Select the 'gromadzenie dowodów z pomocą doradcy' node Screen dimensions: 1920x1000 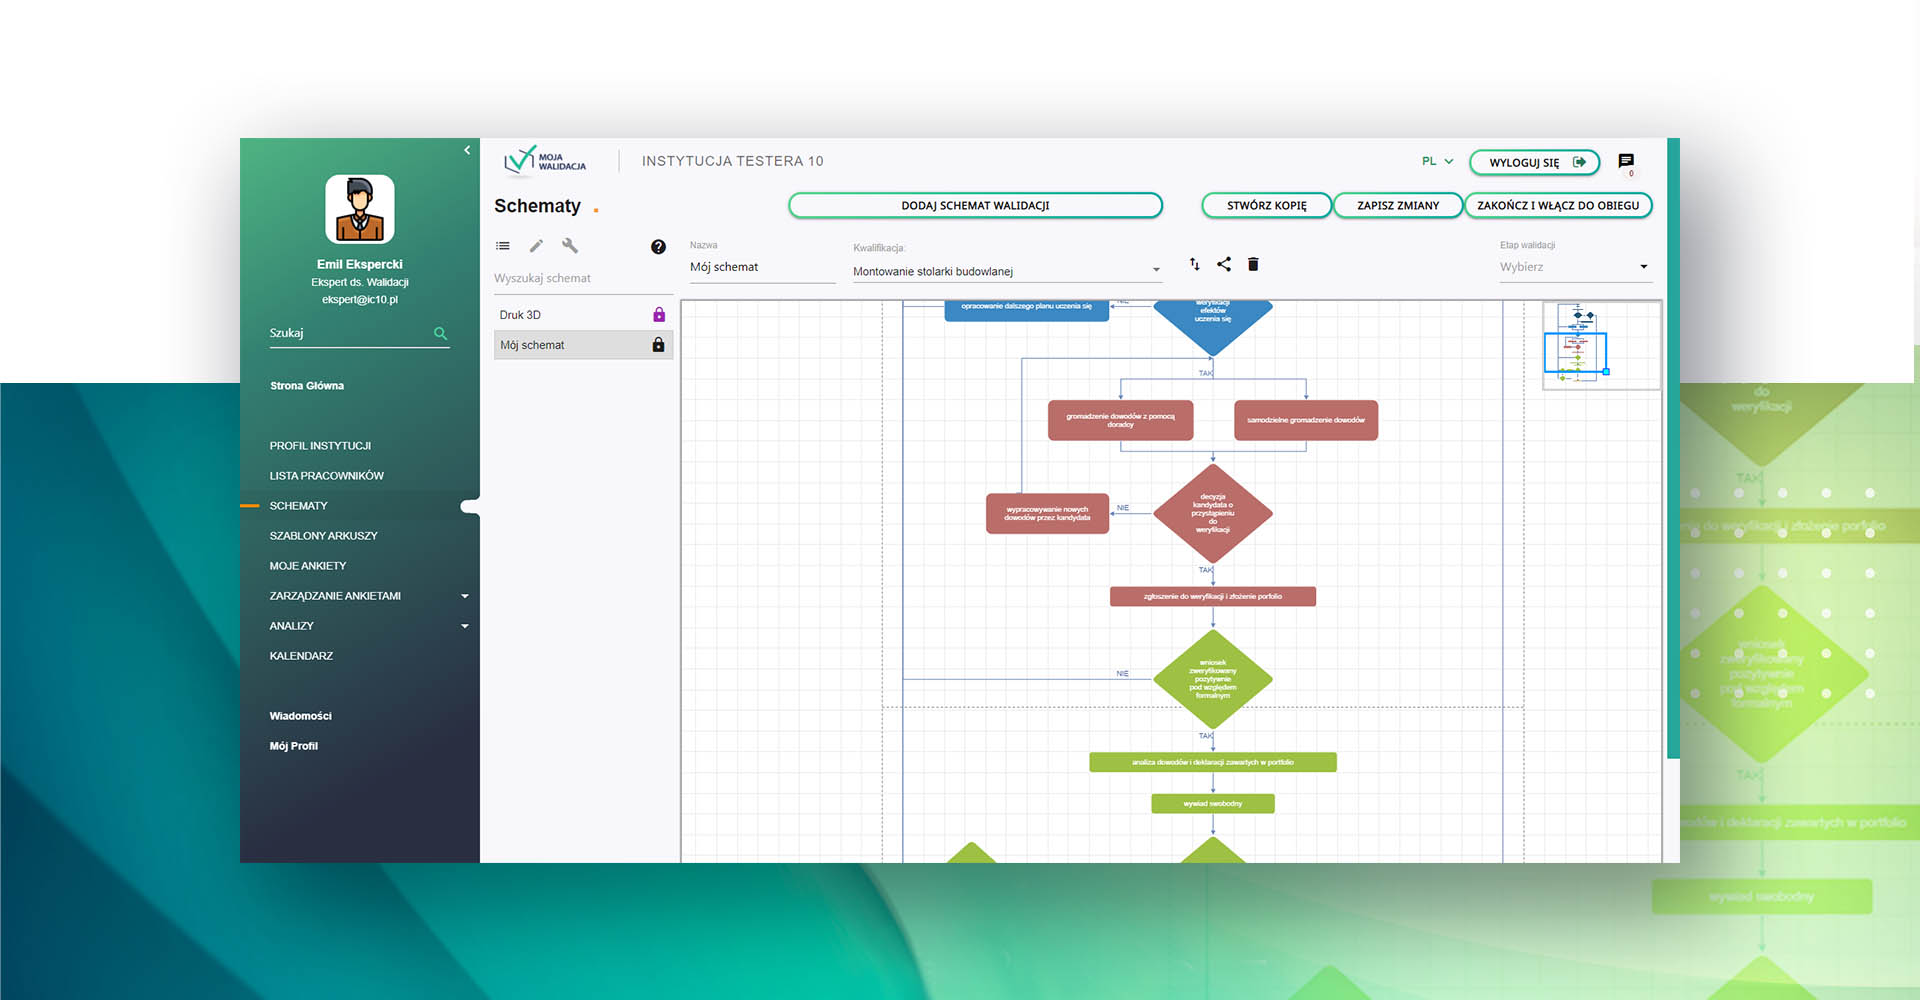pos(1120,420)
